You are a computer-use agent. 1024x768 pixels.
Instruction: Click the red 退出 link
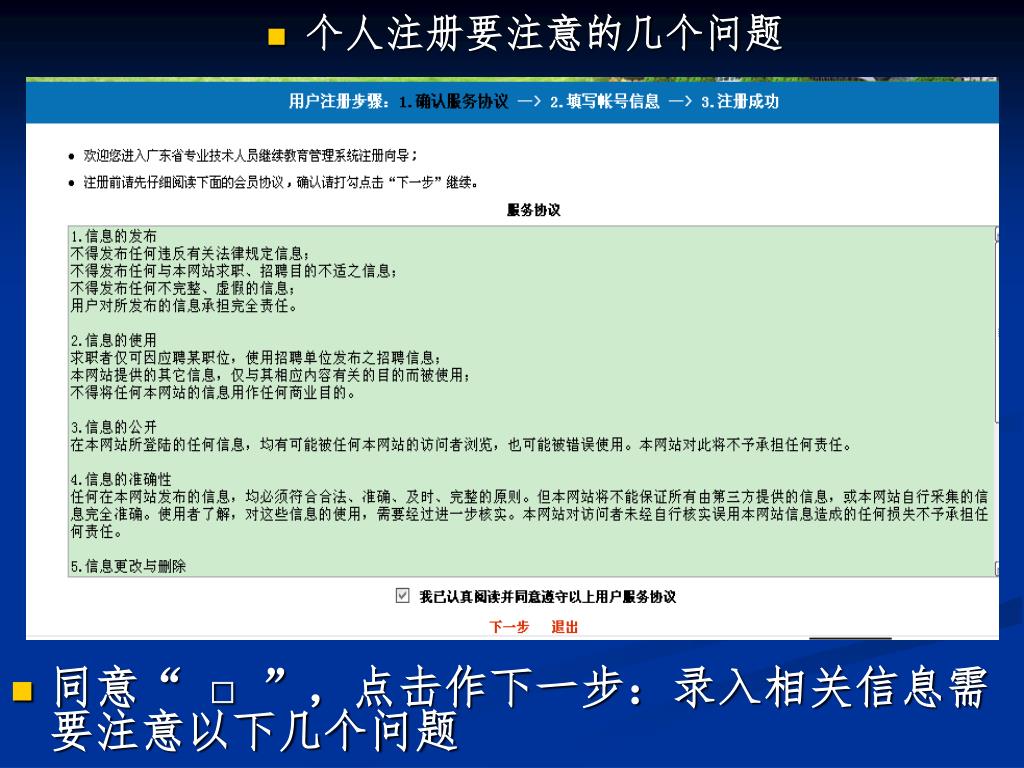point(564,627)
